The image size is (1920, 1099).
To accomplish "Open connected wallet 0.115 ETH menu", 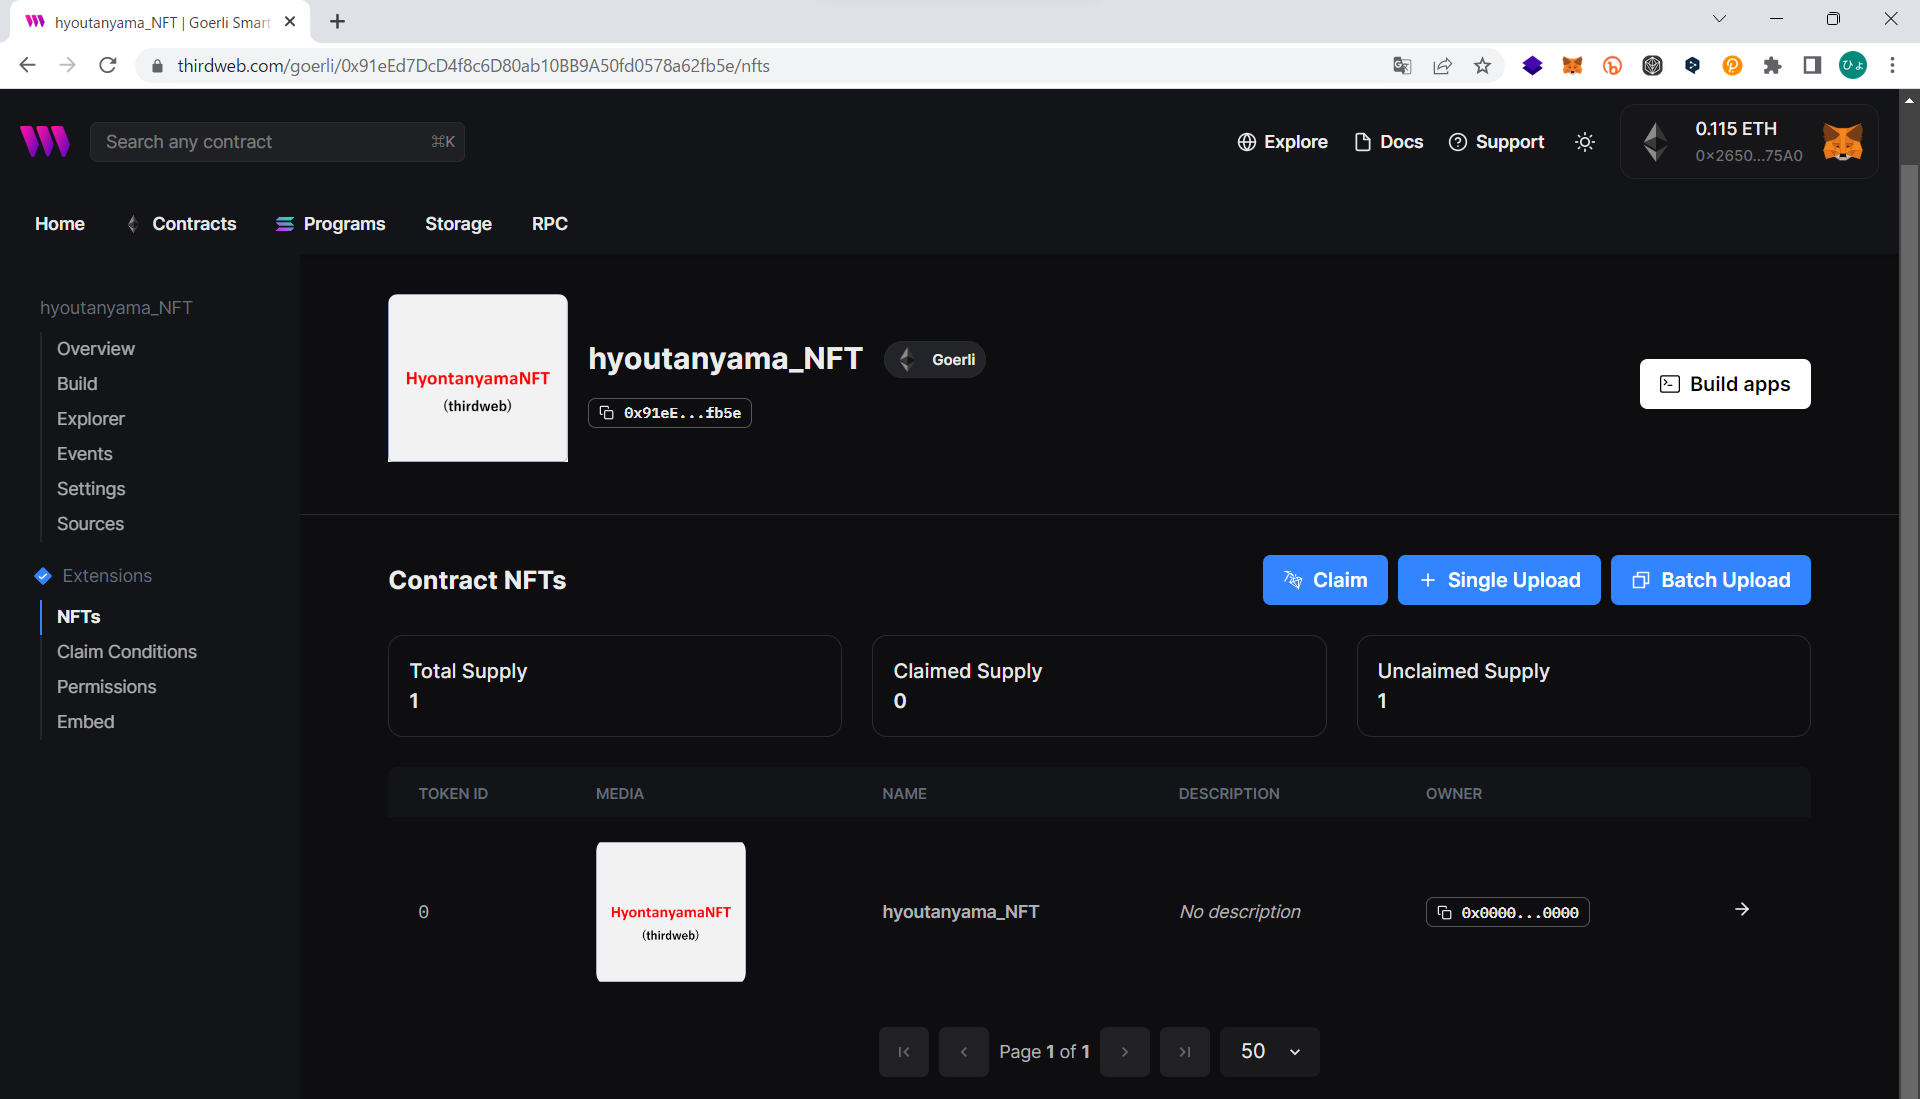I will [x=1749, y=142].
